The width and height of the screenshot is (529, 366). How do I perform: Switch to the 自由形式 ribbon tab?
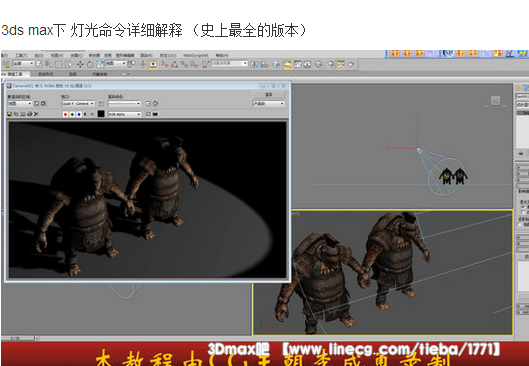point(46,74)
